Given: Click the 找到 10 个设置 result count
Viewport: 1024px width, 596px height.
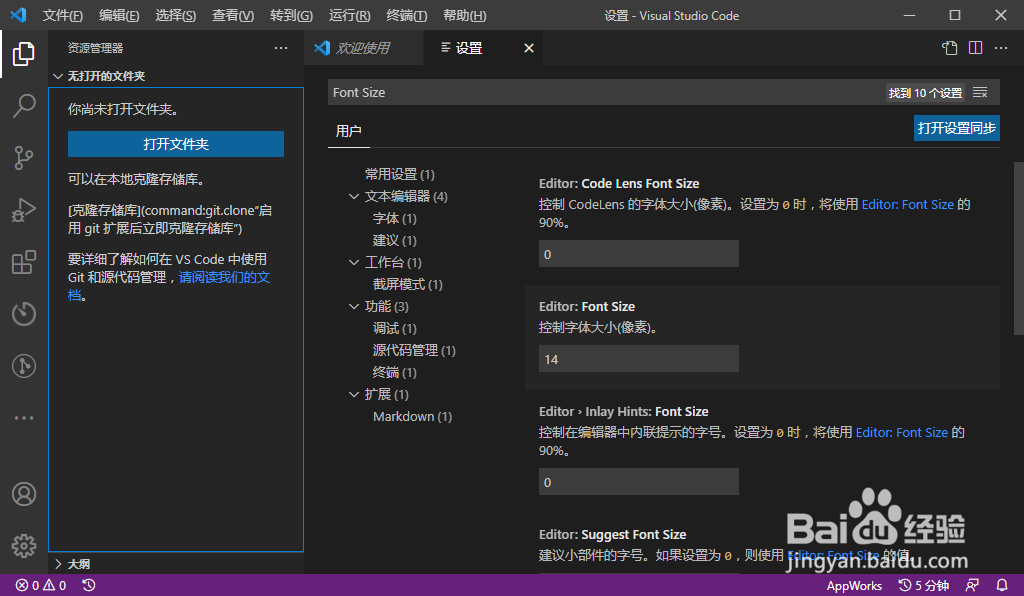Looking at the screenshot, I should tap(925, 93).
